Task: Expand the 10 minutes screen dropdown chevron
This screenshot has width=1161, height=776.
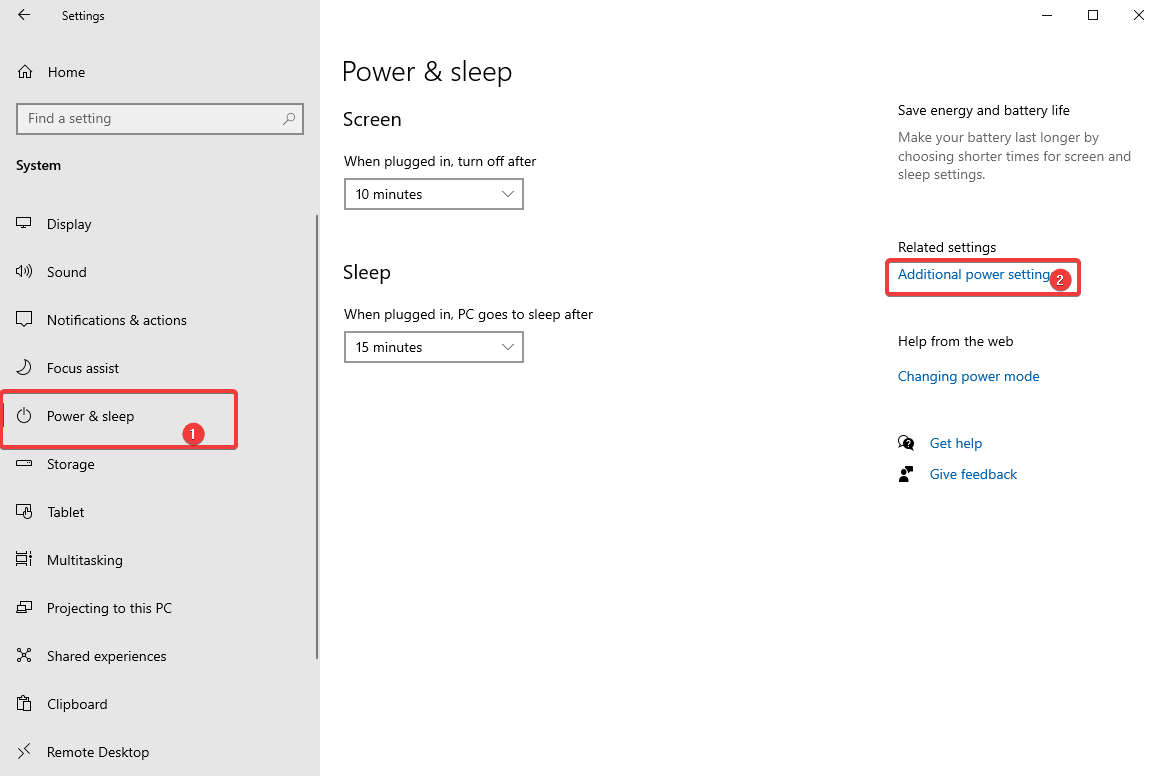Action: click(507, 193)
